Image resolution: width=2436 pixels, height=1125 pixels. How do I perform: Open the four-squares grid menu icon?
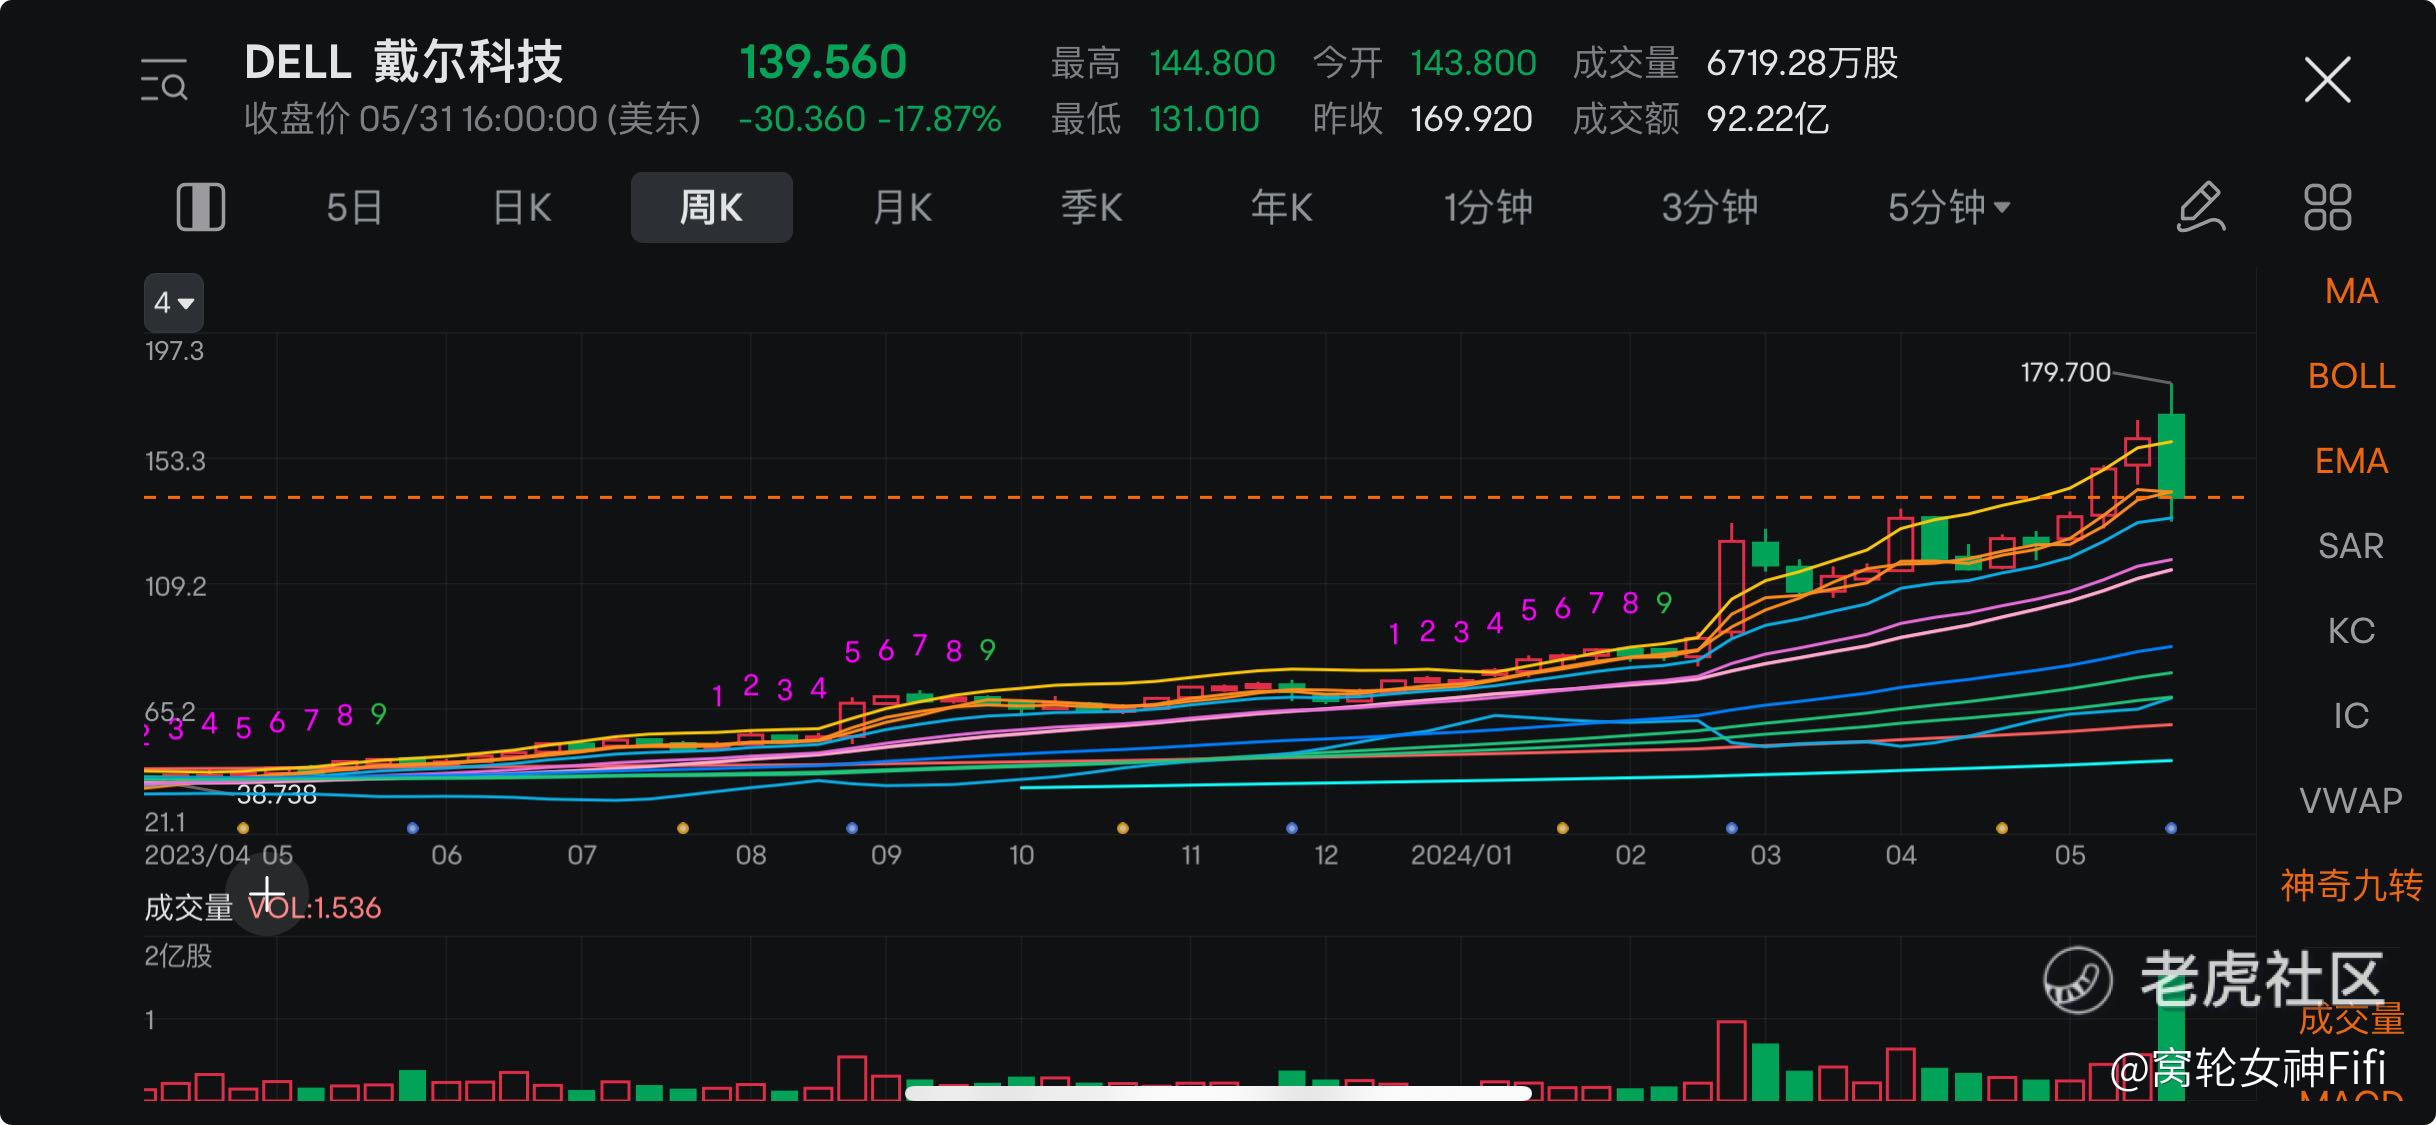coord(2328,208)
